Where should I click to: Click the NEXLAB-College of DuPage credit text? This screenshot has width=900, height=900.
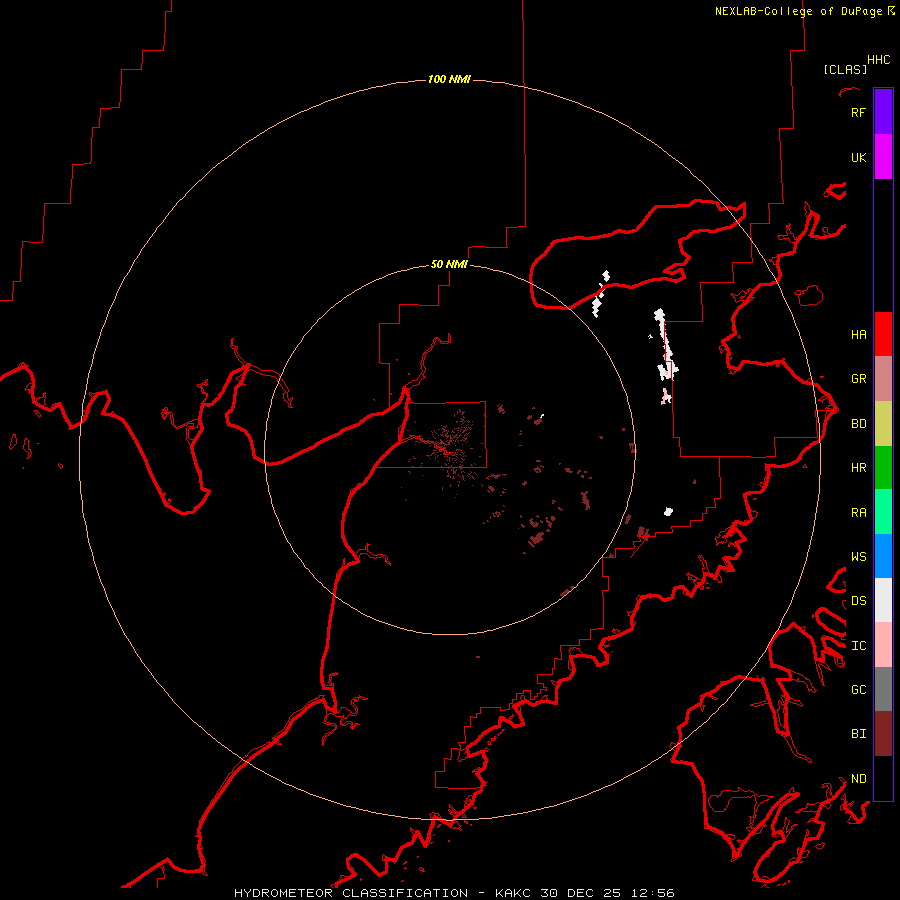[798, 11]
